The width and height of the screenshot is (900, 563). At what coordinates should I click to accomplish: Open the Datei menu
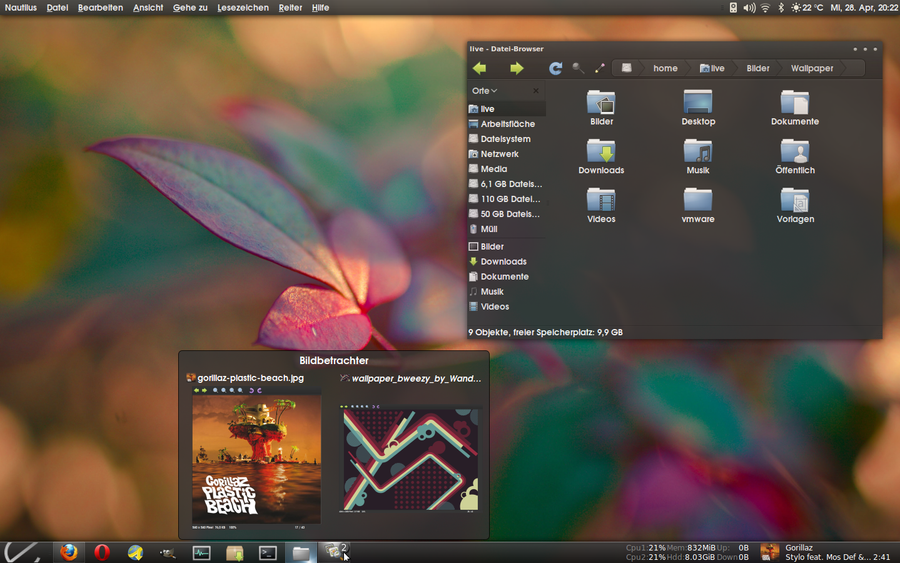pyautogui.click(x=57, y=7)
